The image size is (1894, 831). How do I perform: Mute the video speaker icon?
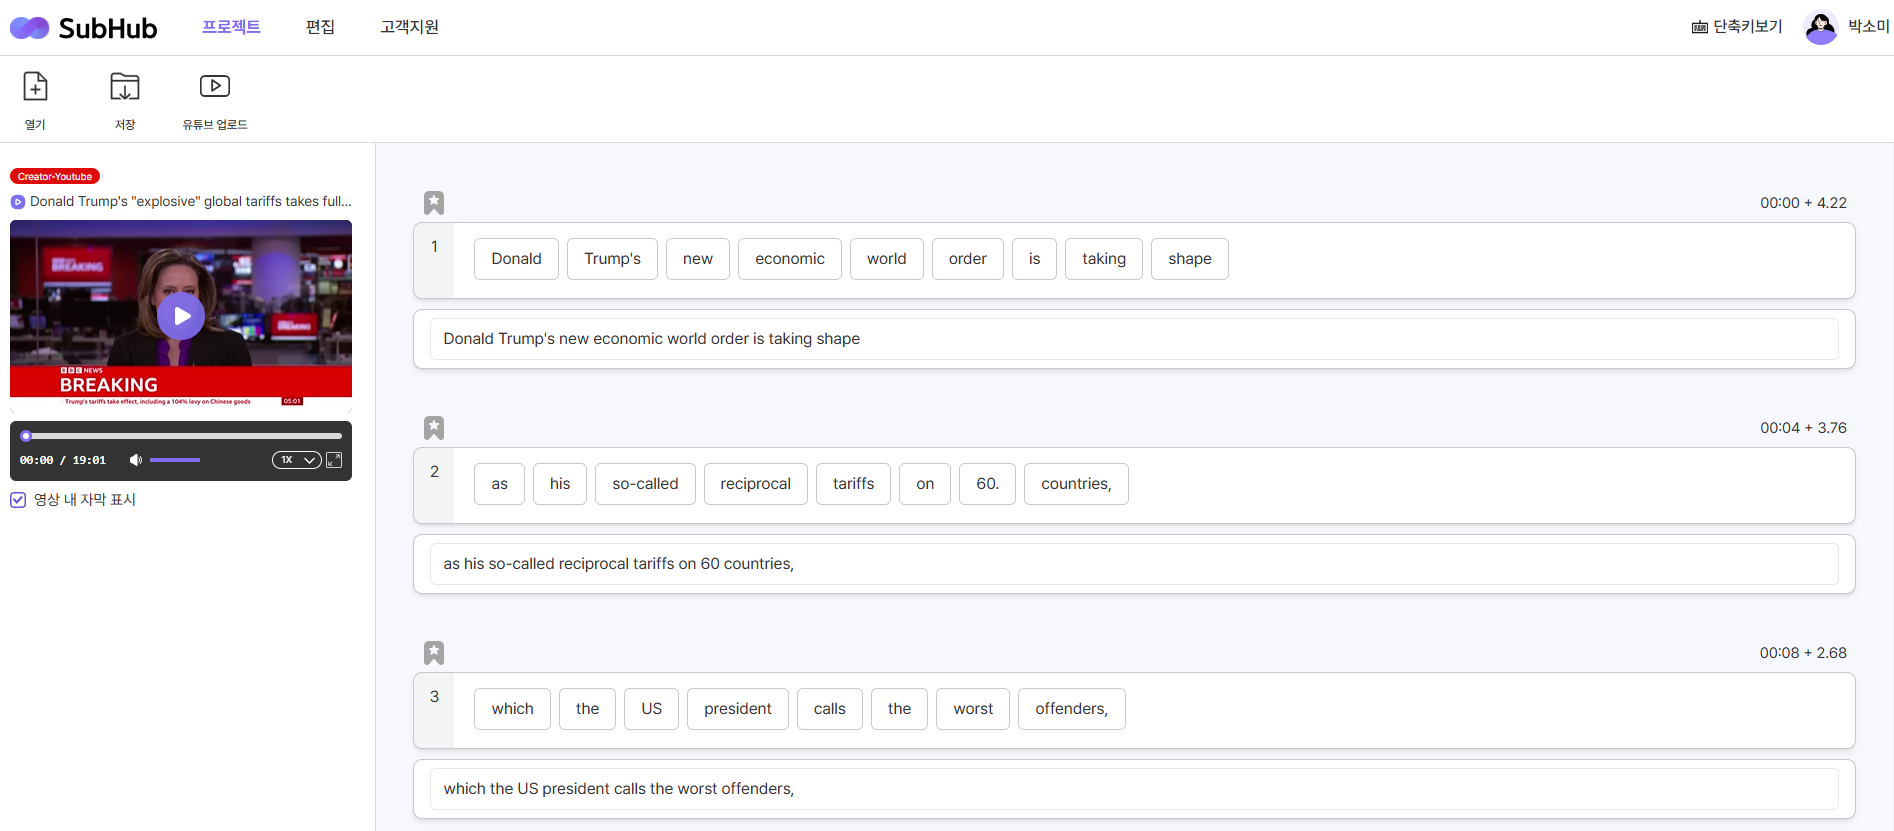136,460
